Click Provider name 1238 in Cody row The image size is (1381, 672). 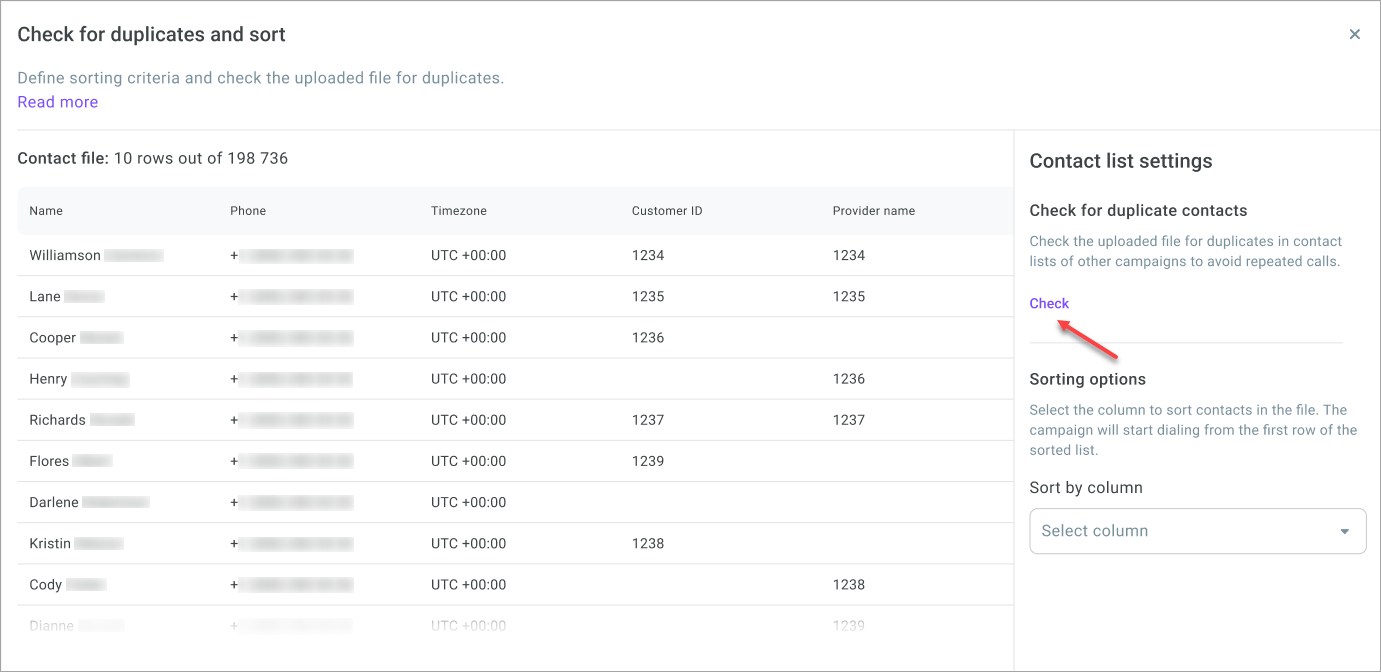[x=849, y=585]
